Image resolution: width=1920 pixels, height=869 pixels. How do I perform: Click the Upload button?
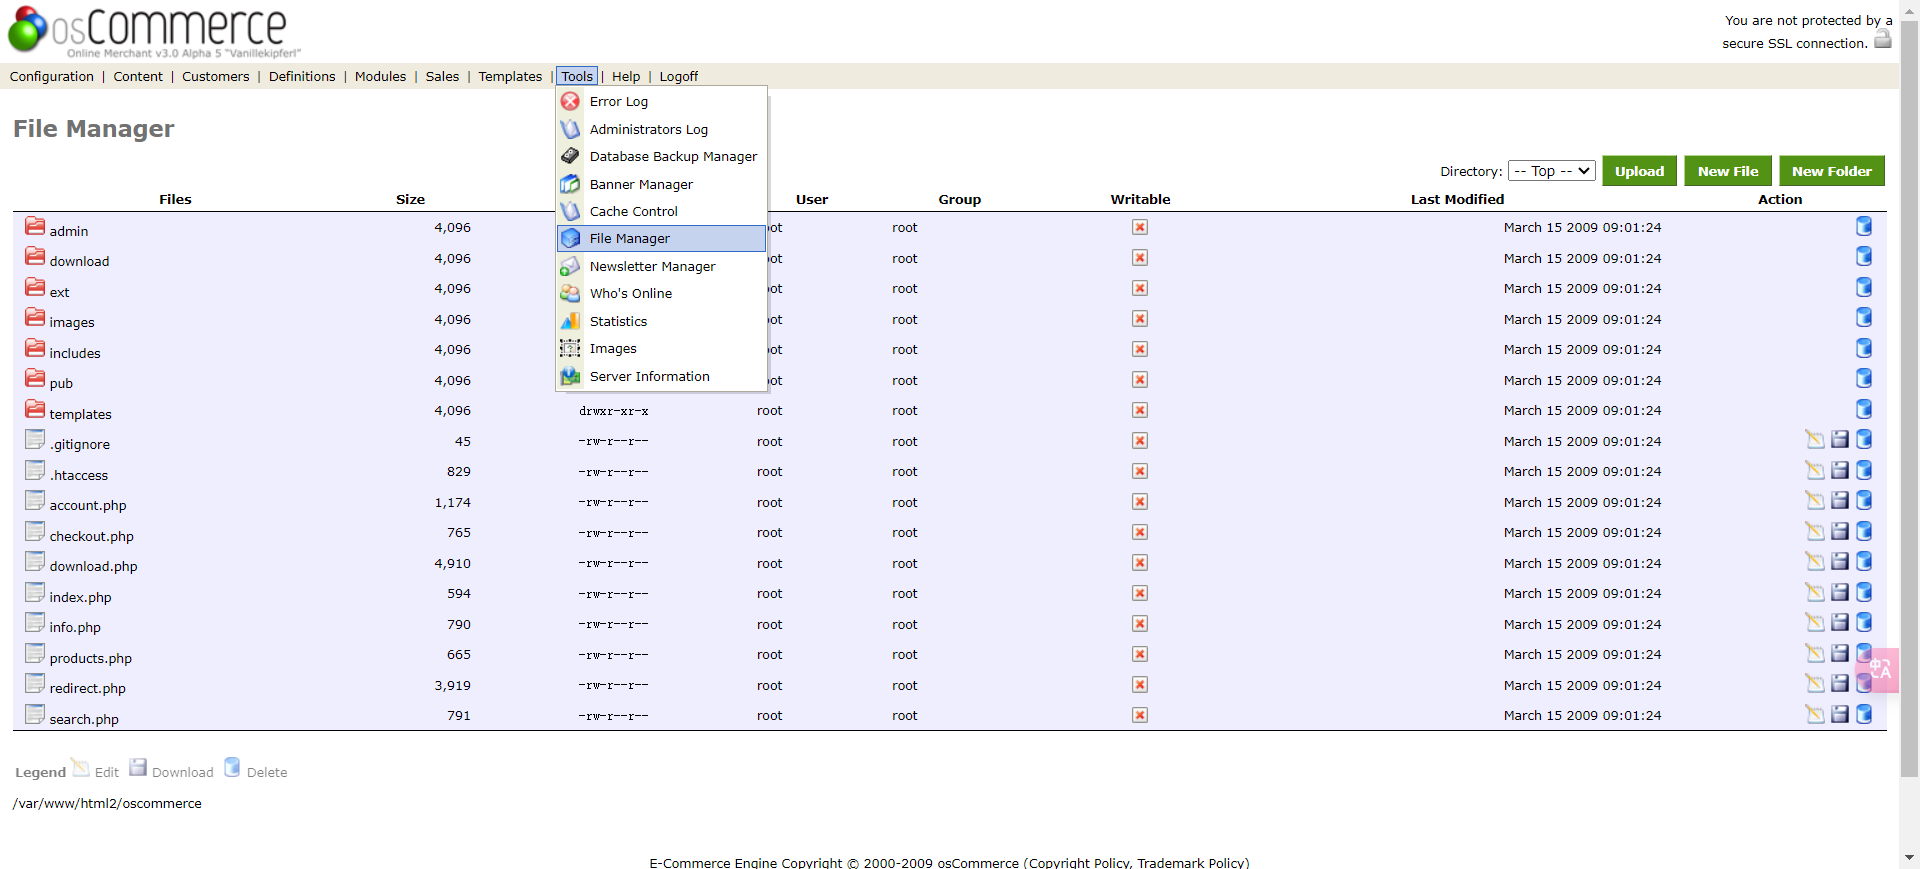click(1639, 171)
